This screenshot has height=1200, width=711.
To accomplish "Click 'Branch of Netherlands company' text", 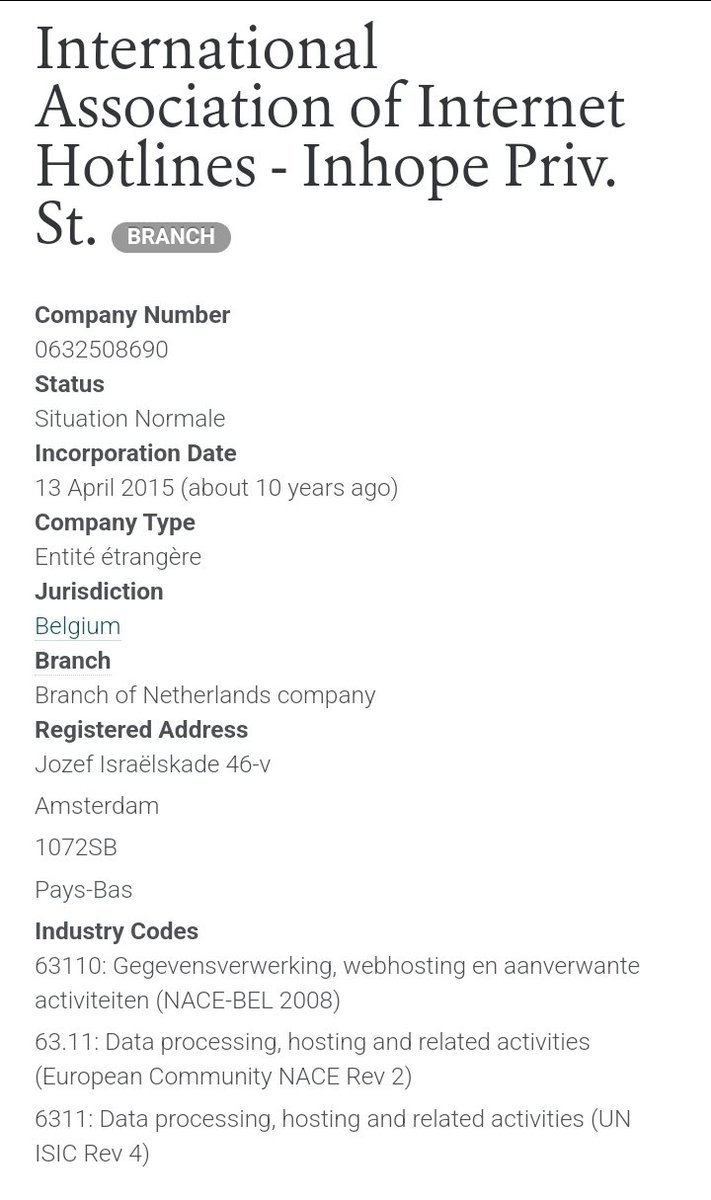I will [x=205, y=695].
